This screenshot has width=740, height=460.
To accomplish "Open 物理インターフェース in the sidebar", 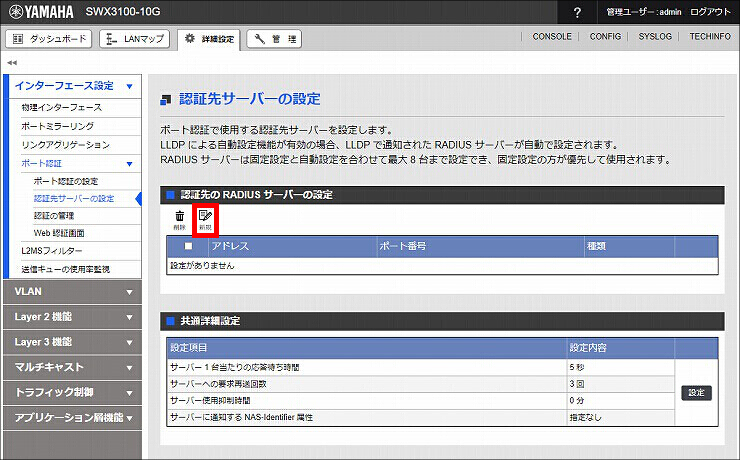I will [61, 108].
